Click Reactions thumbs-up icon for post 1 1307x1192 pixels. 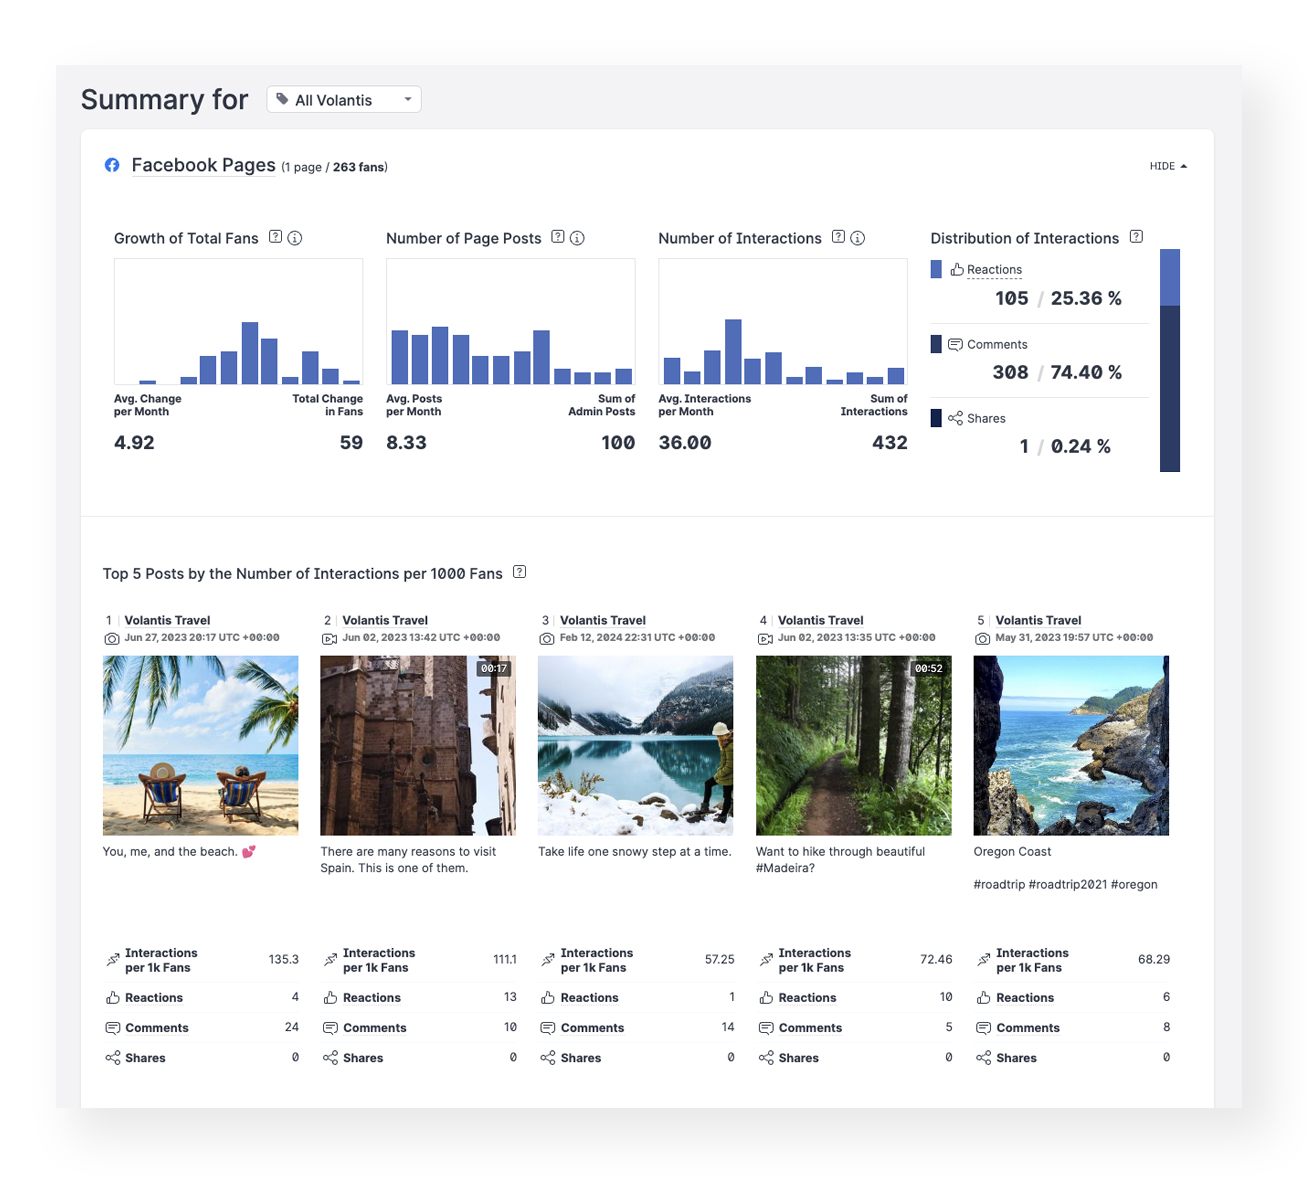point(112,998)
